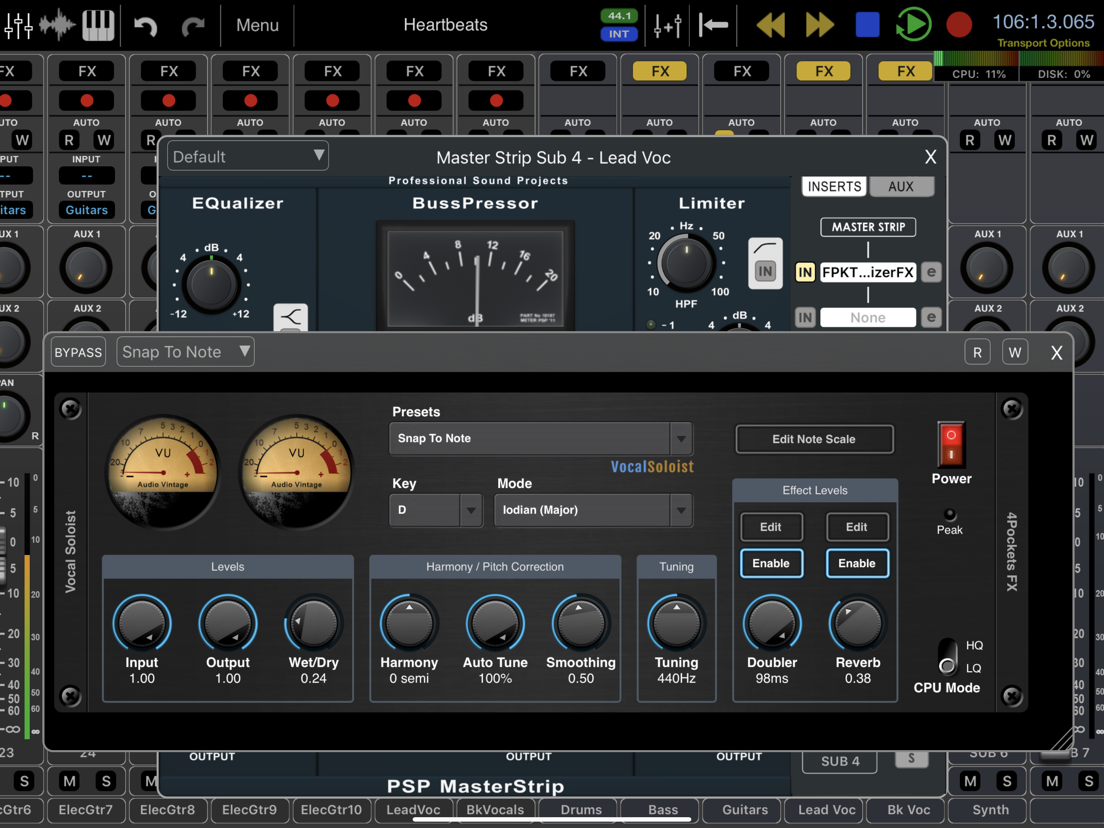Viewport: 1104px width, 828px height.
Task: Select the ElecGtr7 track tab
Action: [x=86, y=810]
